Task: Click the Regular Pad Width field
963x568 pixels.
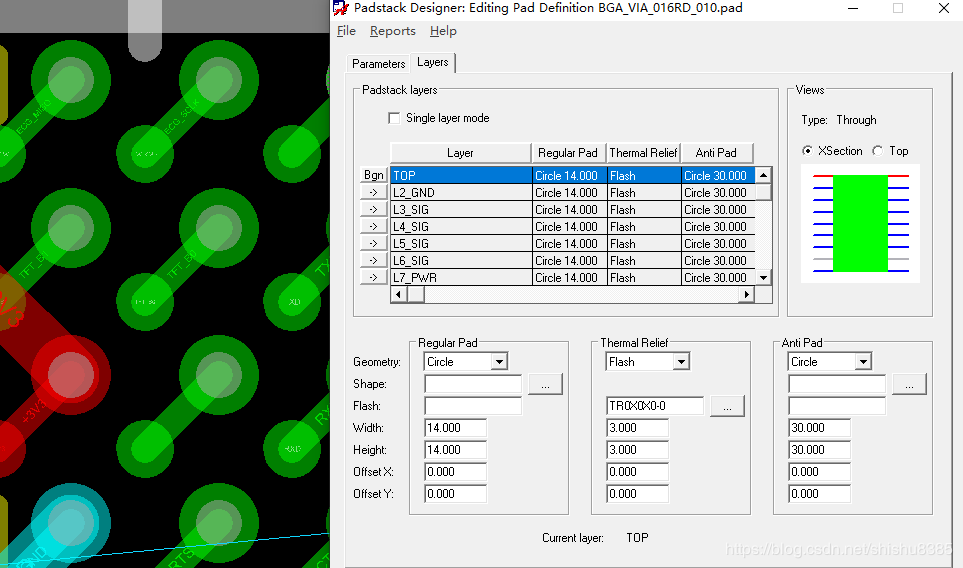Action: pos(455,428)
